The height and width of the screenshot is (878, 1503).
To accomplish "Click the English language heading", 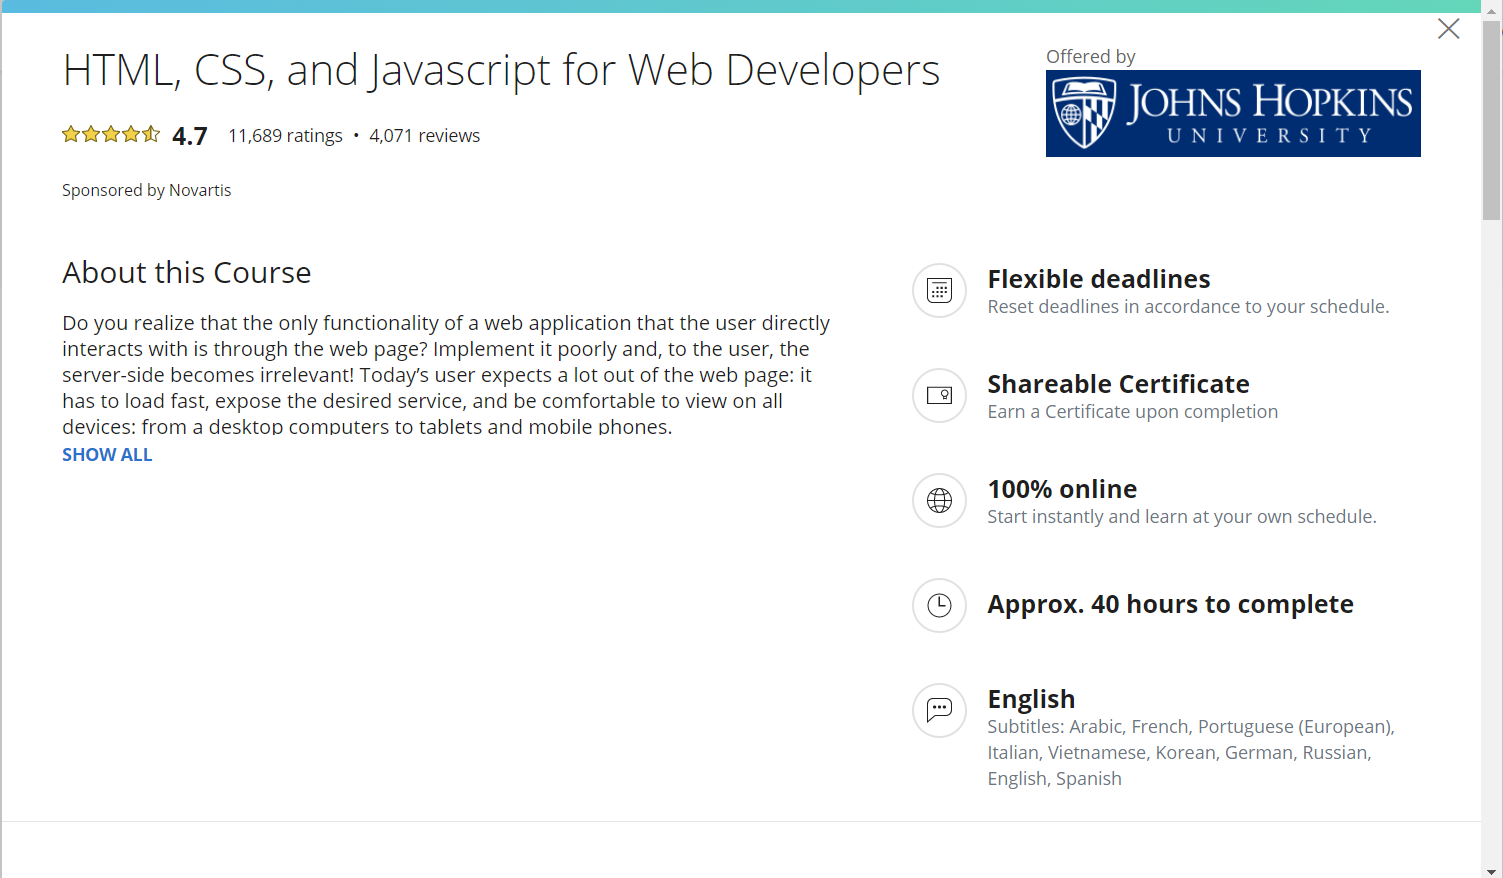I will (x=1031, y=699).
